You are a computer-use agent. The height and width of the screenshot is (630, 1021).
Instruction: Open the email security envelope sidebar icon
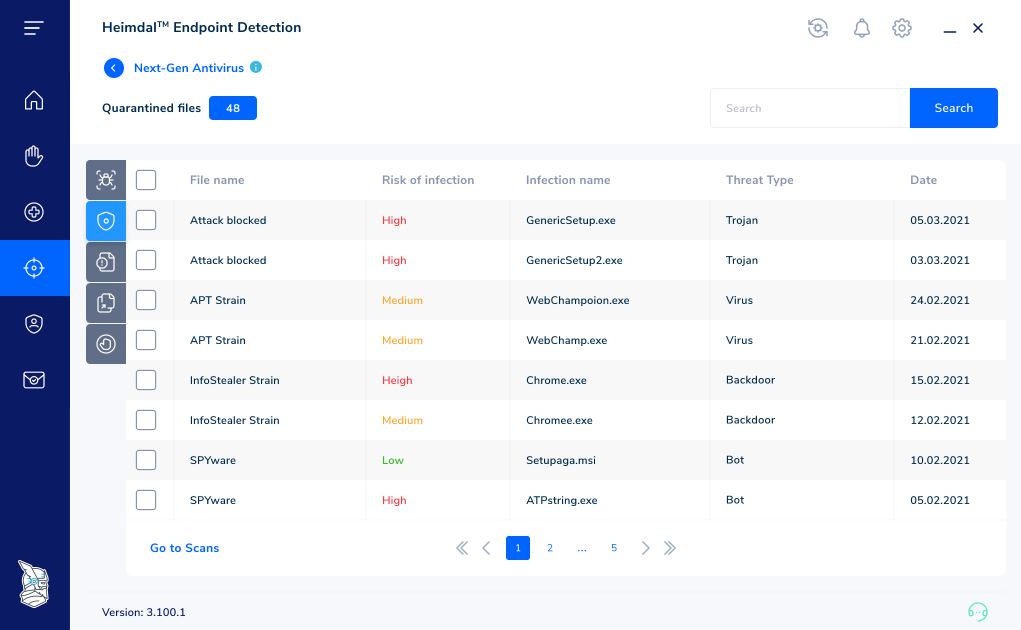(x=34, y=380)
